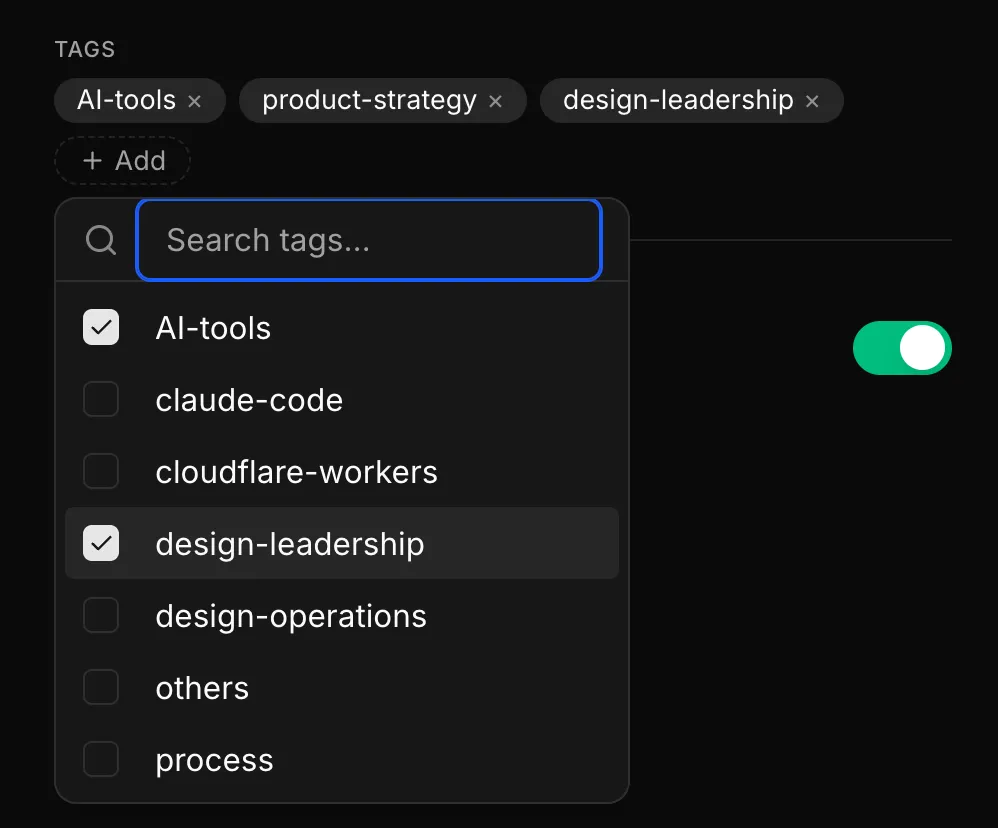Image resolution: width=998 pixels, height=828 pixels.
Task: Turn off the green toggle switch
Action: click(902, 348)
